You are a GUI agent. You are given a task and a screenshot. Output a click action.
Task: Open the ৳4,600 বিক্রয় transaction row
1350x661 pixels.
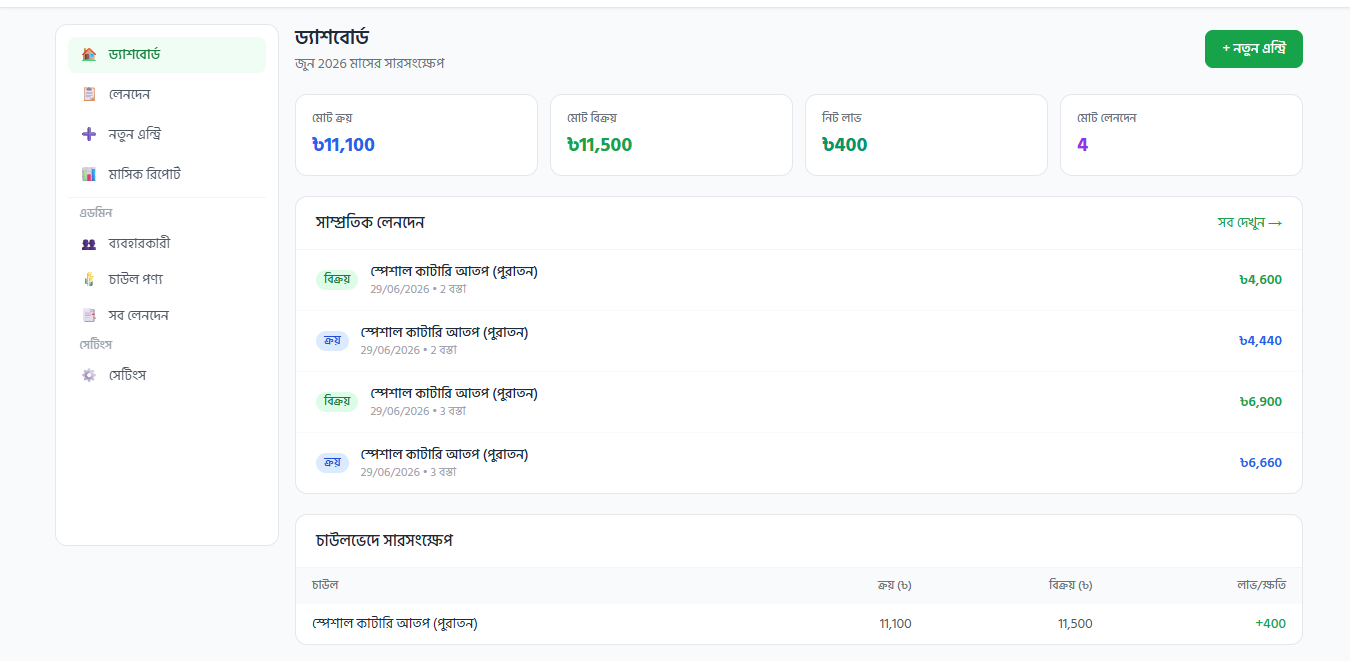pos(799,280)
